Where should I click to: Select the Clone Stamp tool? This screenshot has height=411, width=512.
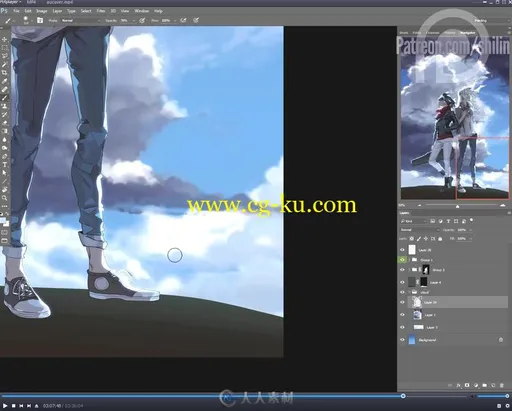tap(5, 106)
